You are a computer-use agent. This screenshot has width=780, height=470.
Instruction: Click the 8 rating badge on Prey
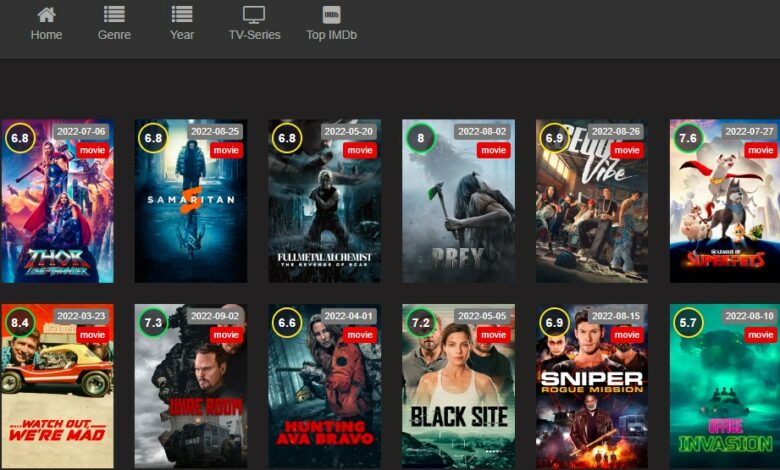coord(421,138)
